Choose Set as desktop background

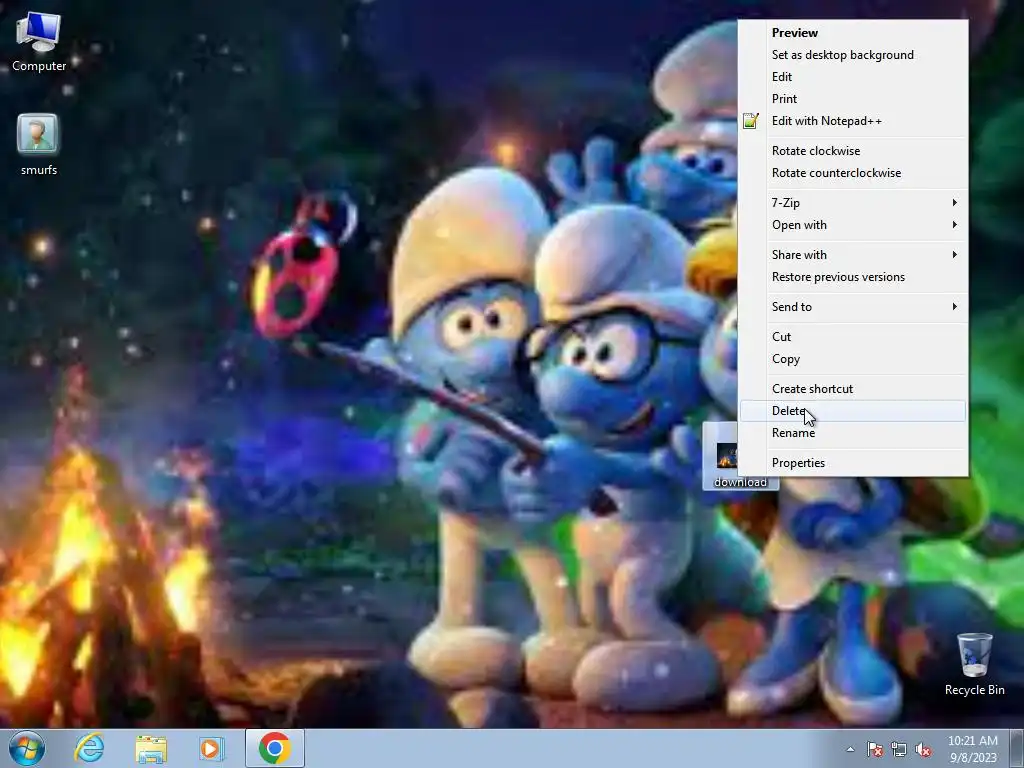[853, 55]
